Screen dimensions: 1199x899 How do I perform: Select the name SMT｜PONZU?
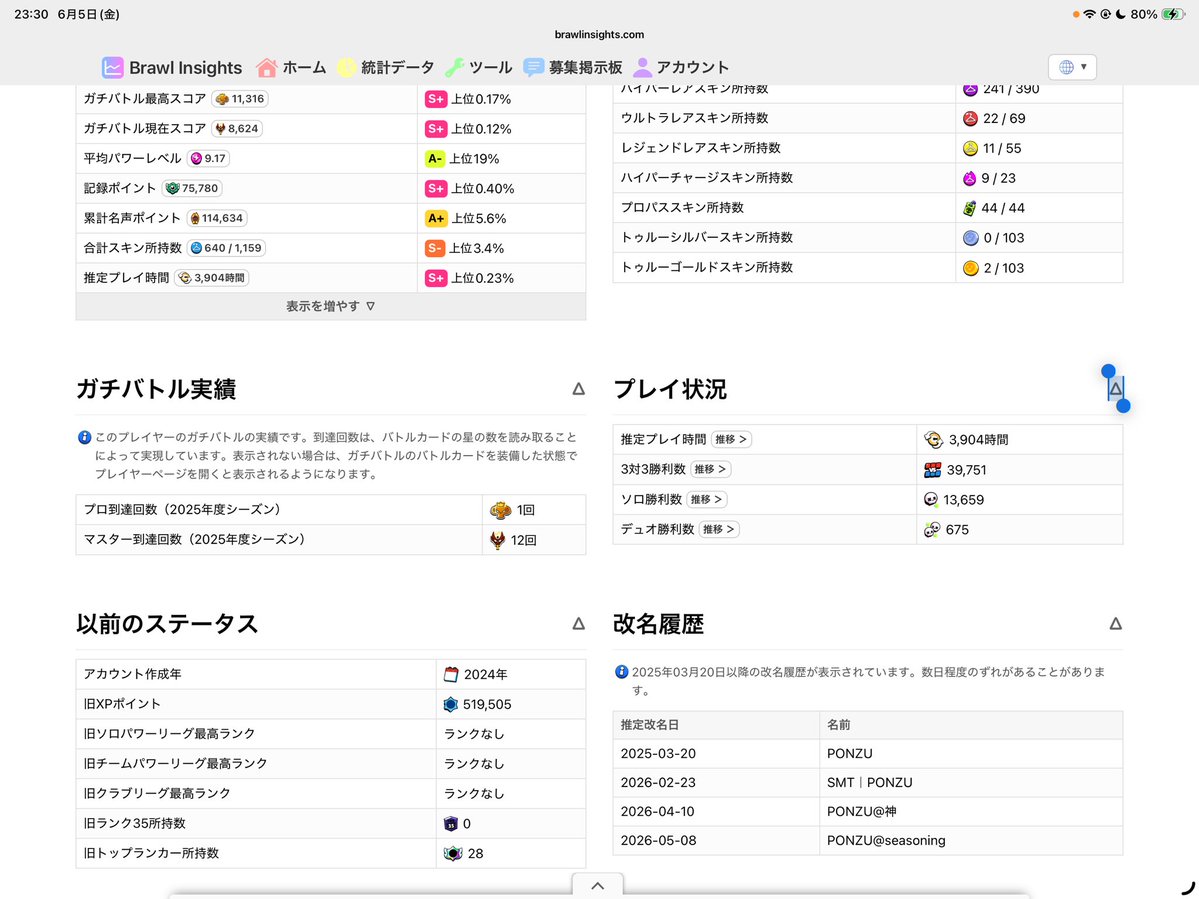(x=869, y=782)
